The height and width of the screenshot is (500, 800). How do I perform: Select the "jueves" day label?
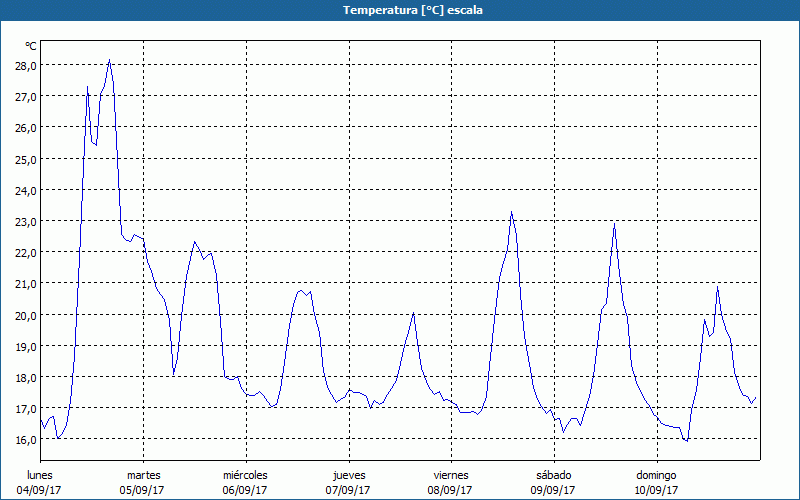(349, 475)
